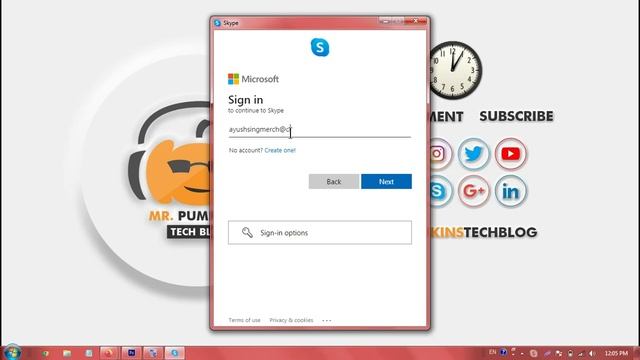Click the Microsoft logo above Sign in
The height and width of the screenshot is (360, 640).
[253, 79]
